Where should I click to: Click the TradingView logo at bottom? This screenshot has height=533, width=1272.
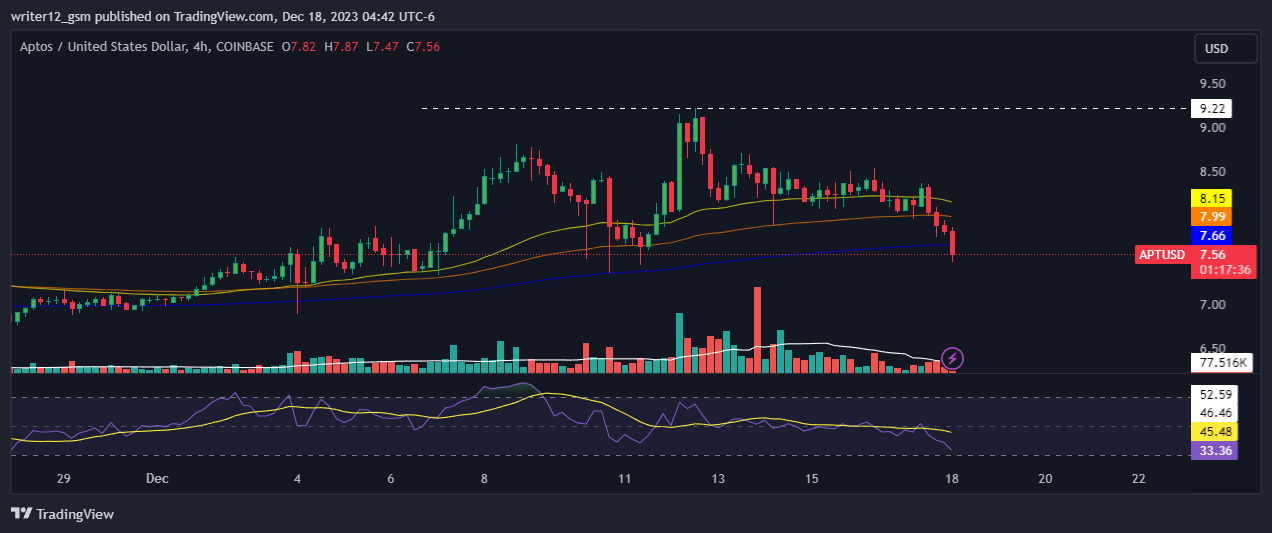tap(63, 514)
